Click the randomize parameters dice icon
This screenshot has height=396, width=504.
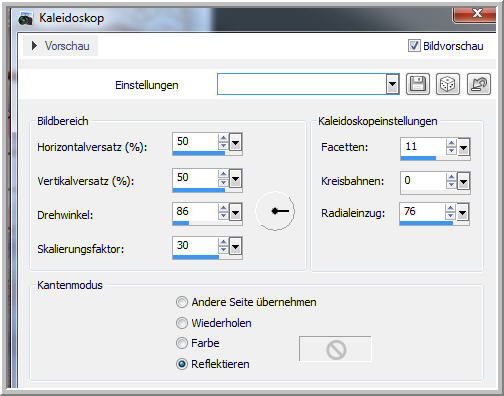pos(448,84)
